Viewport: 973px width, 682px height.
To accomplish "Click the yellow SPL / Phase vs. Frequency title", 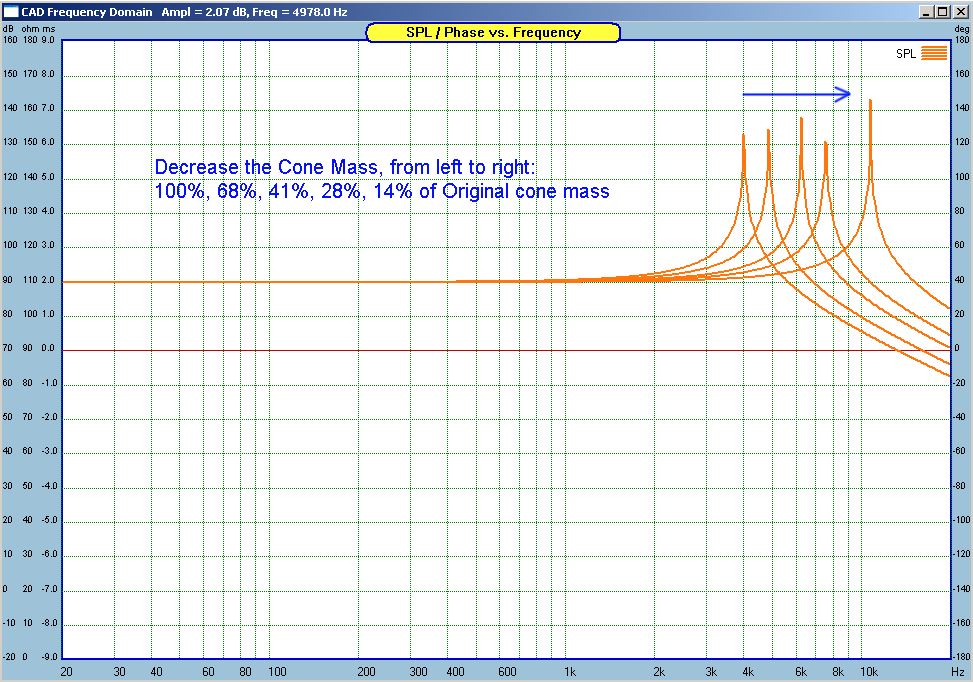I will [493, 32].
